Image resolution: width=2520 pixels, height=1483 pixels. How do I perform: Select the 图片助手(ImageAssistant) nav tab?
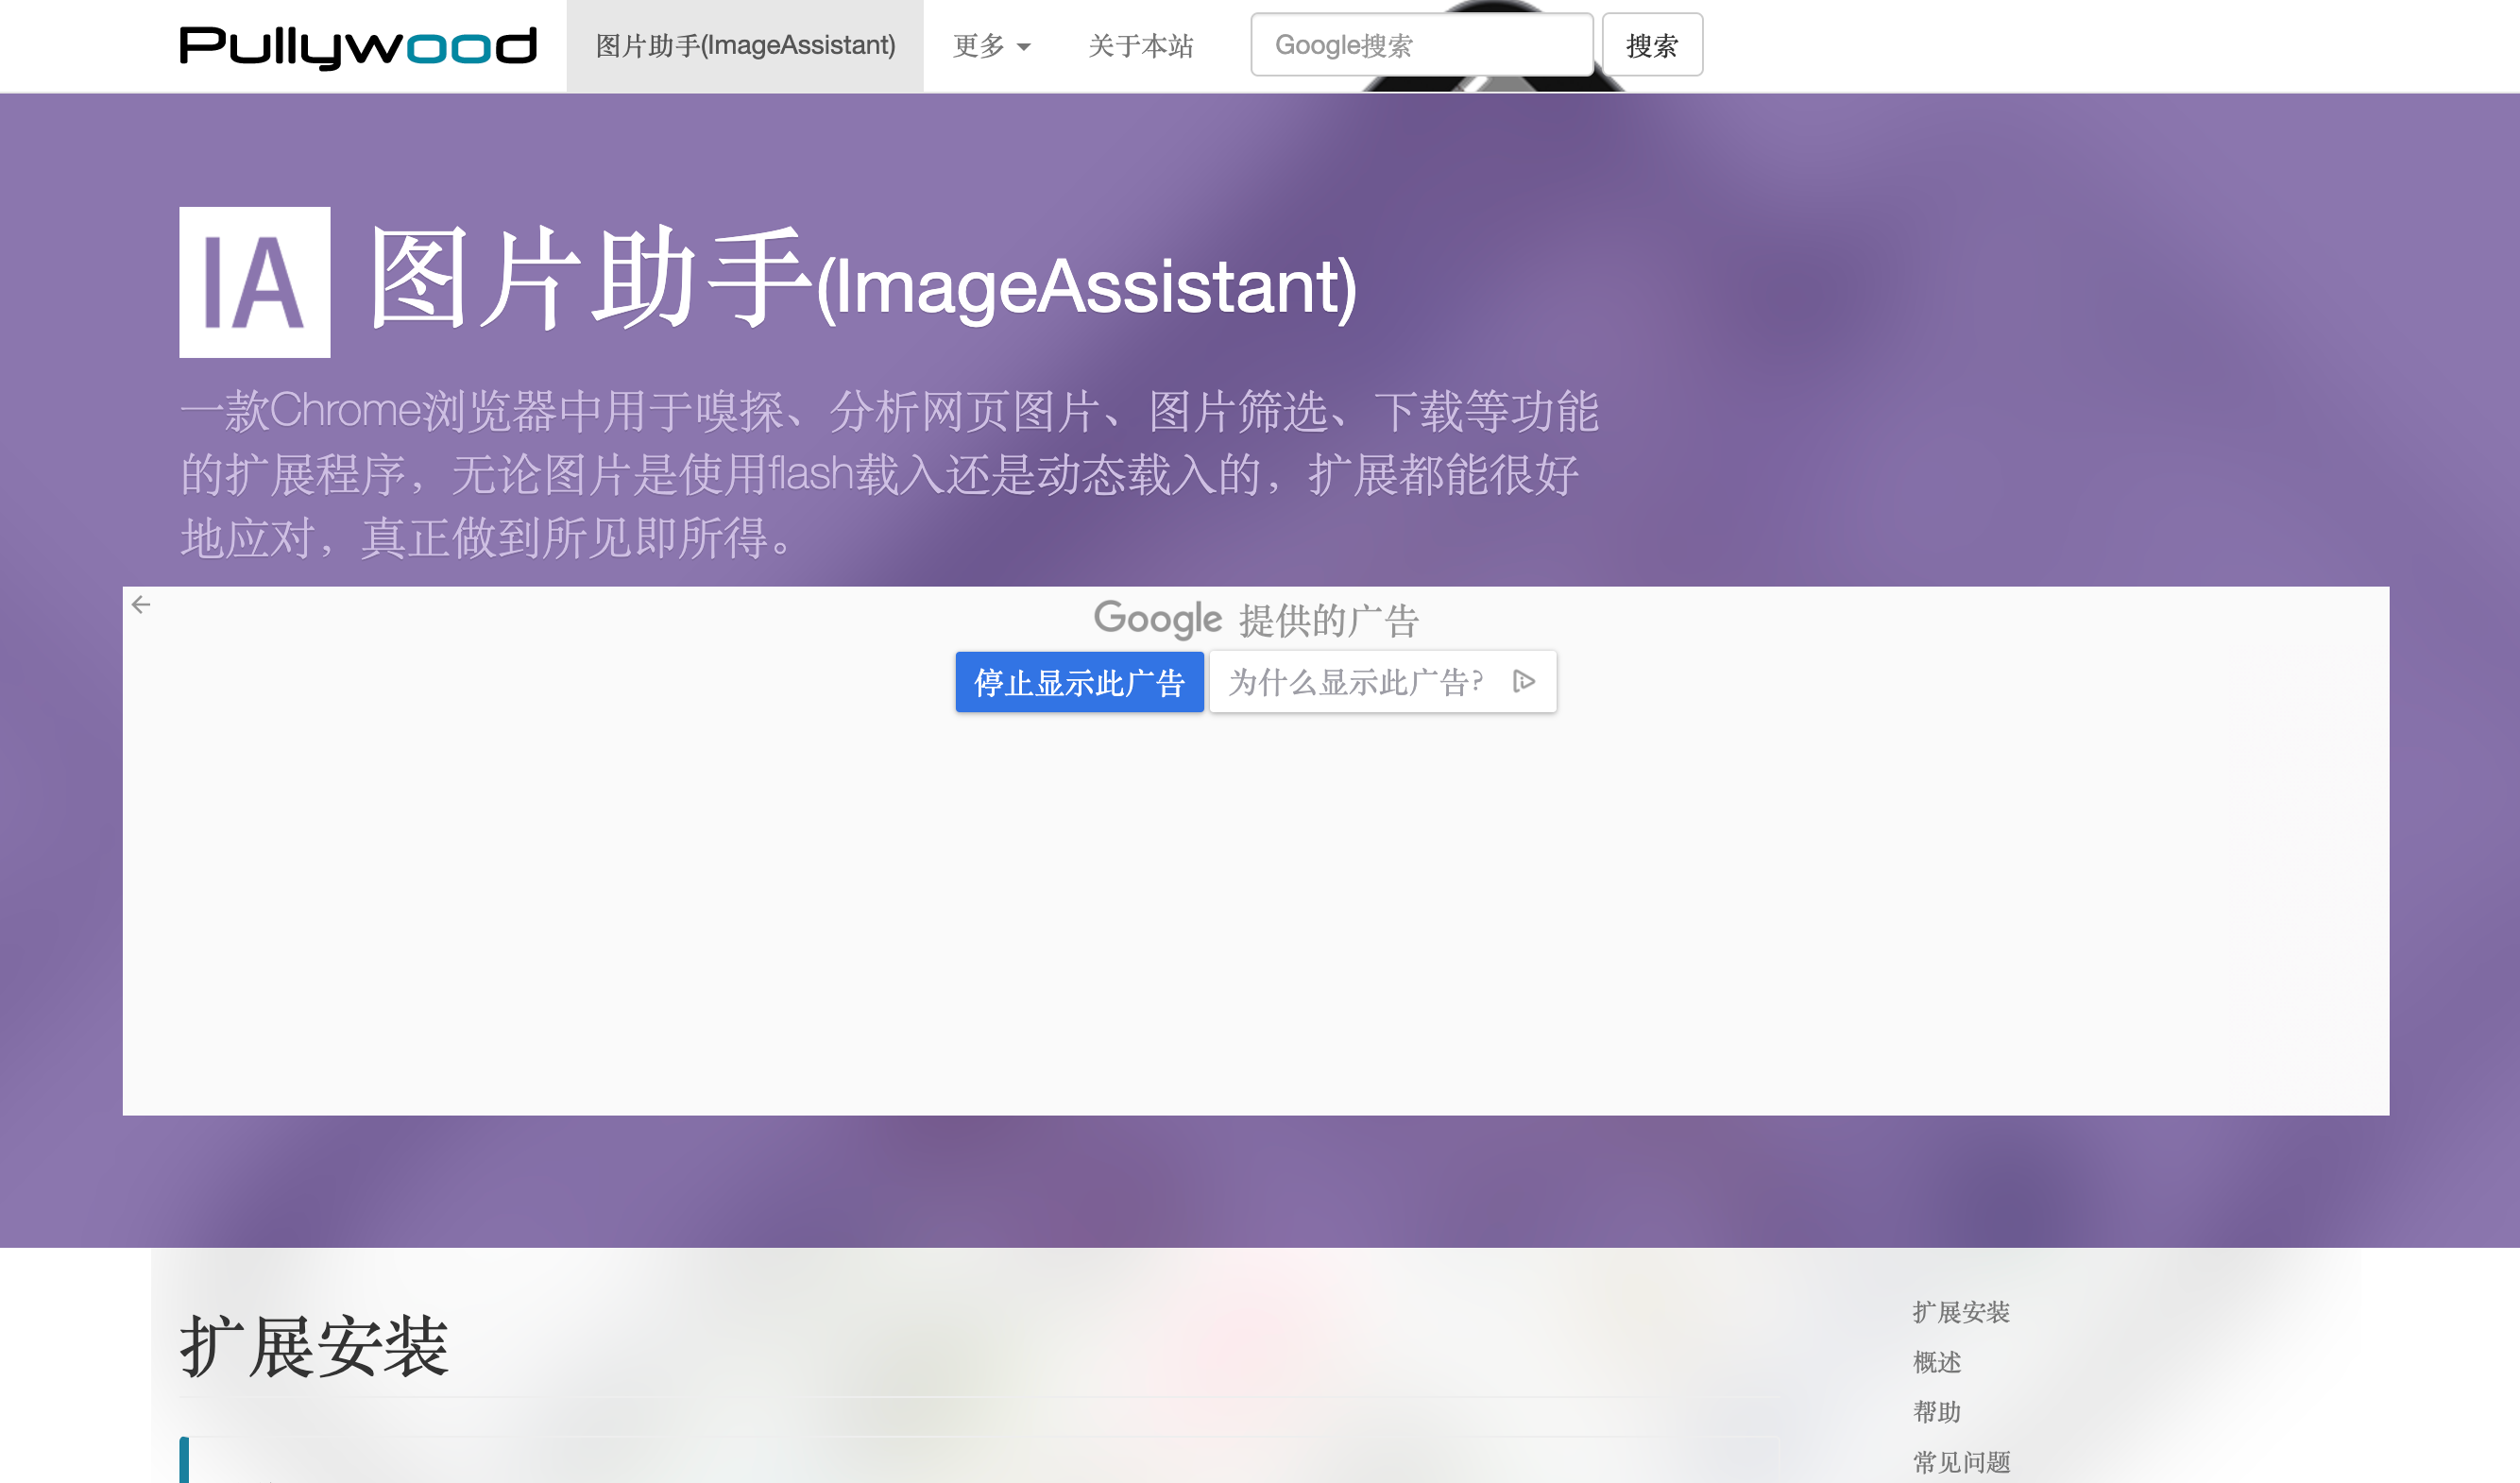pos(745,46)
